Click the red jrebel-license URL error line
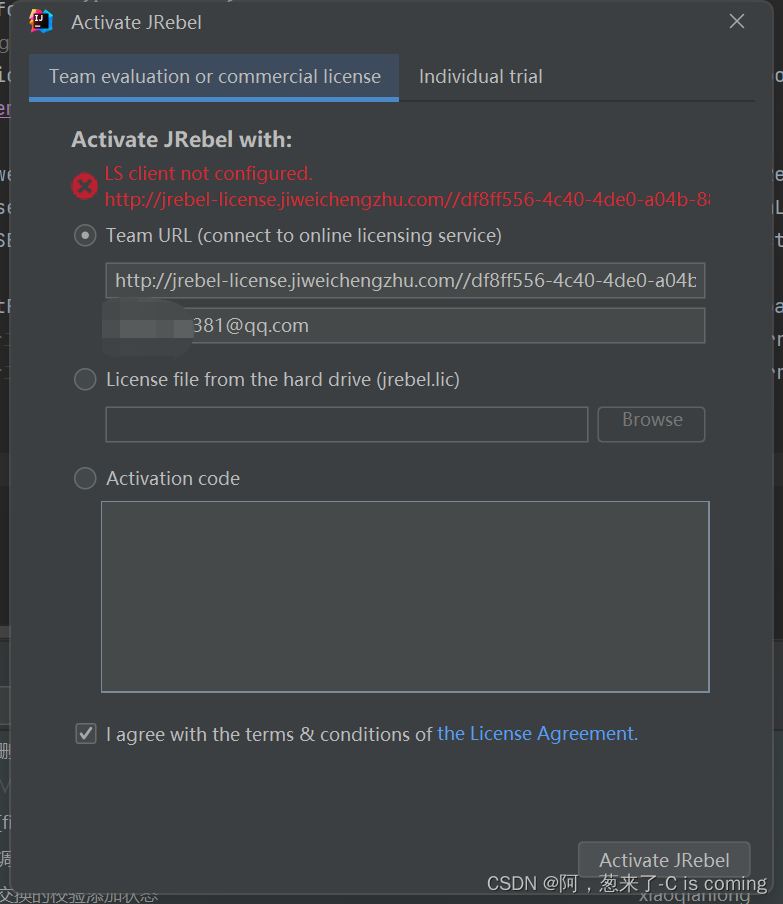The width and height of the screenshot is (783, 904). (x=407, y=199)
